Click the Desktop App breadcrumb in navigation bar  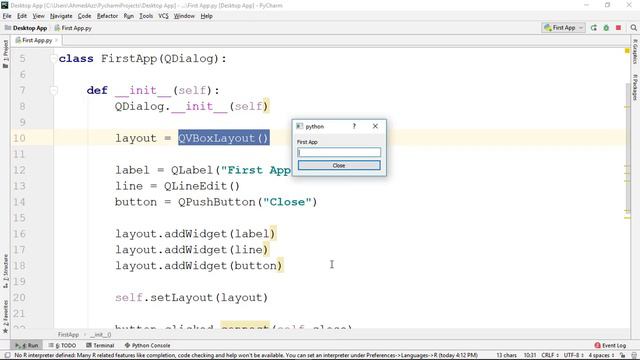coord(26,28)
